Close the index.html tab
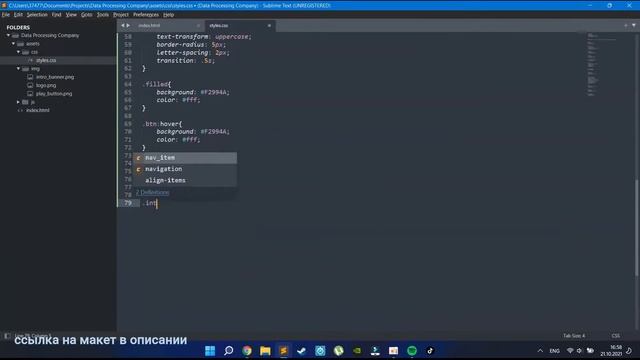The height and width of the screenshot is (360, 640). [199, 26]
